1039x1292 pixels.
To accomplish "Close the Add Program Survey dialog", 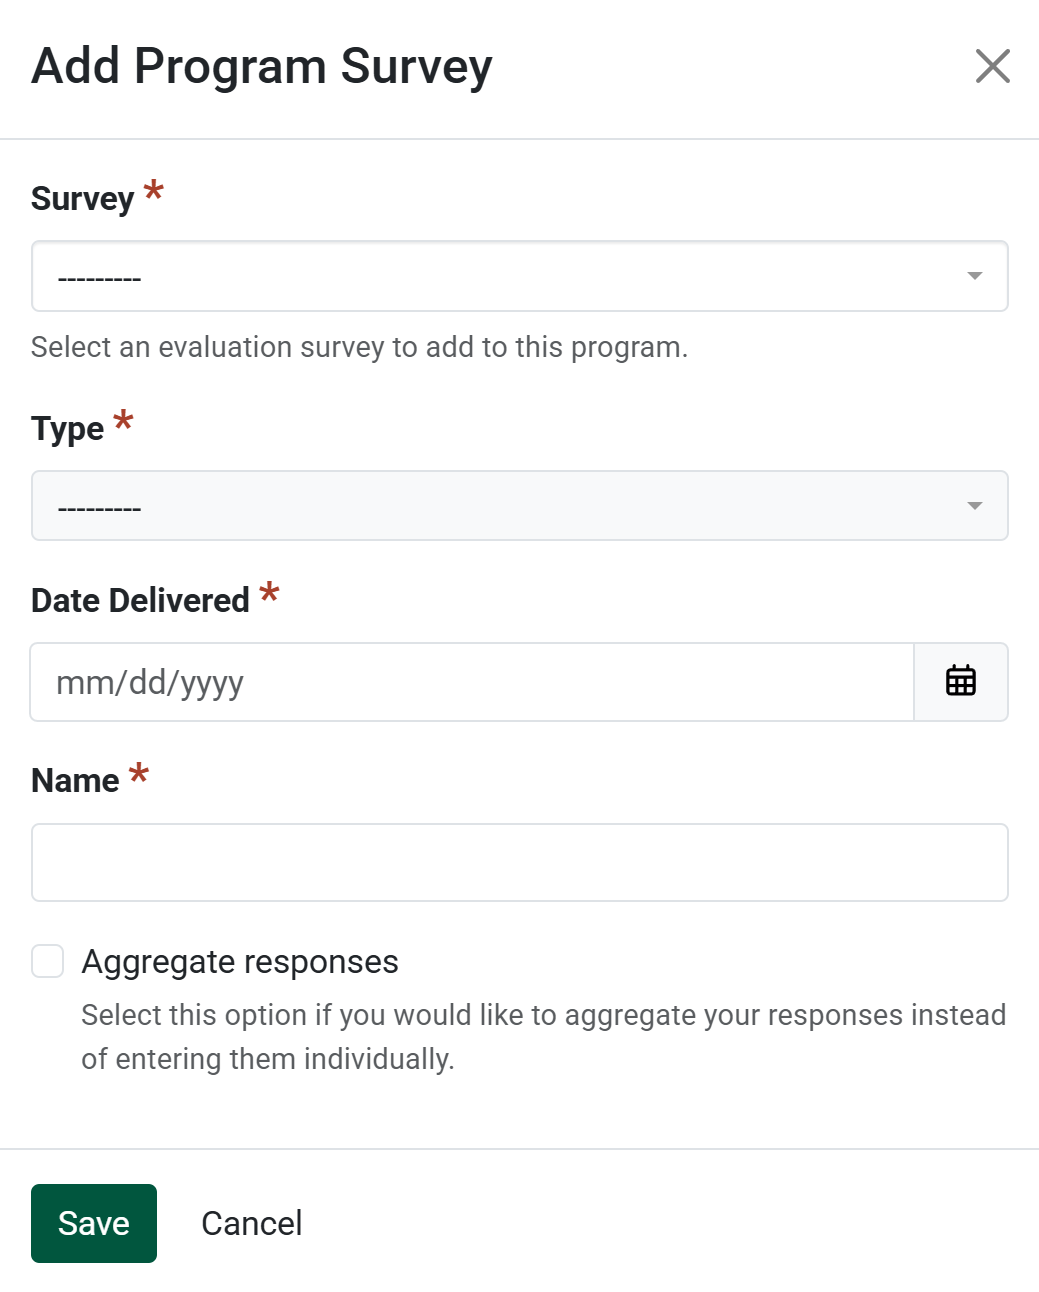I will pos(992,67).
